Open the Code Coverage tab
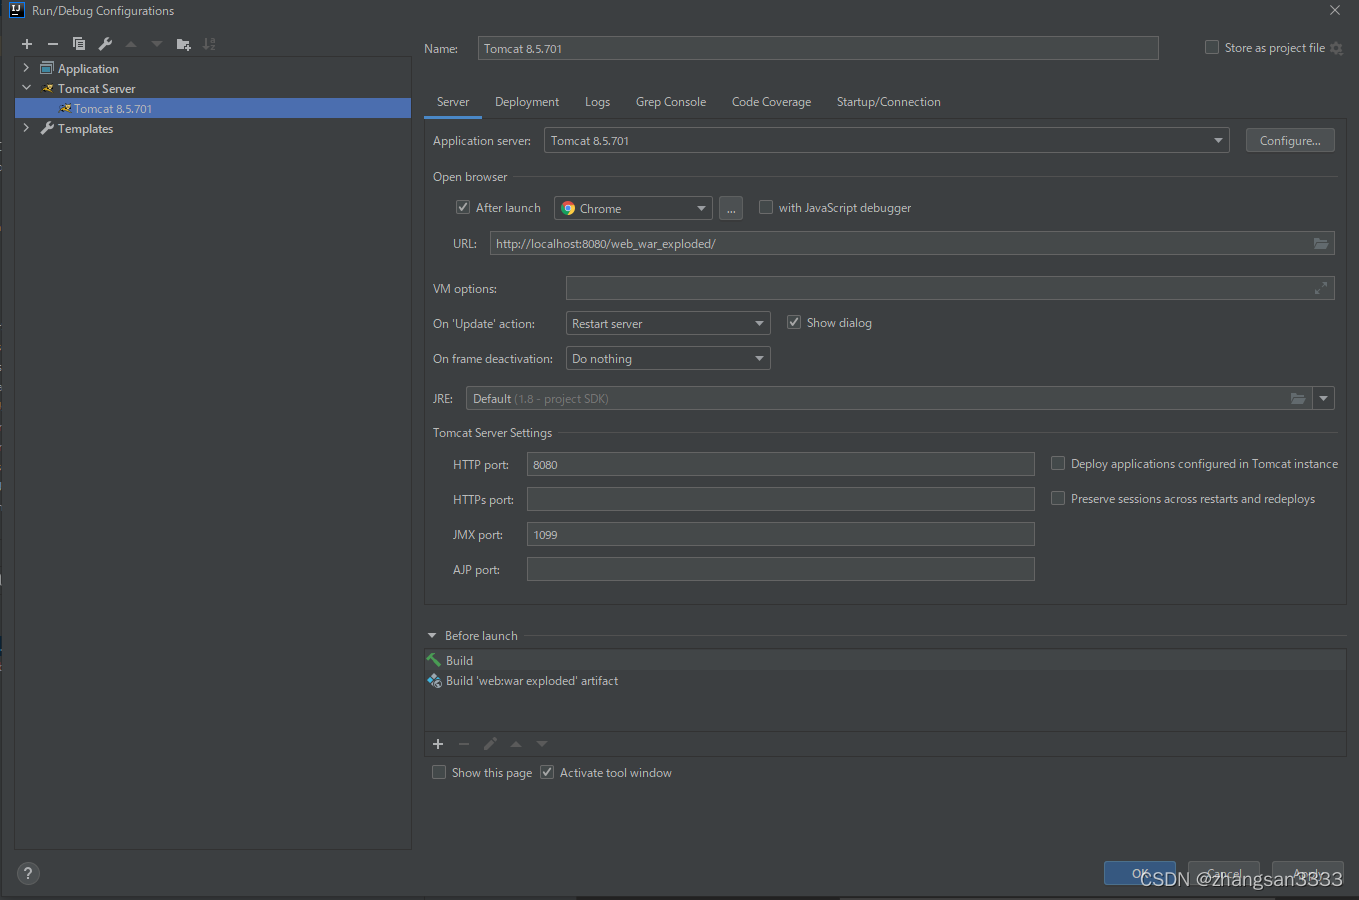Image resolution: width=1359 pixels, height=900 pixels. 771,102
